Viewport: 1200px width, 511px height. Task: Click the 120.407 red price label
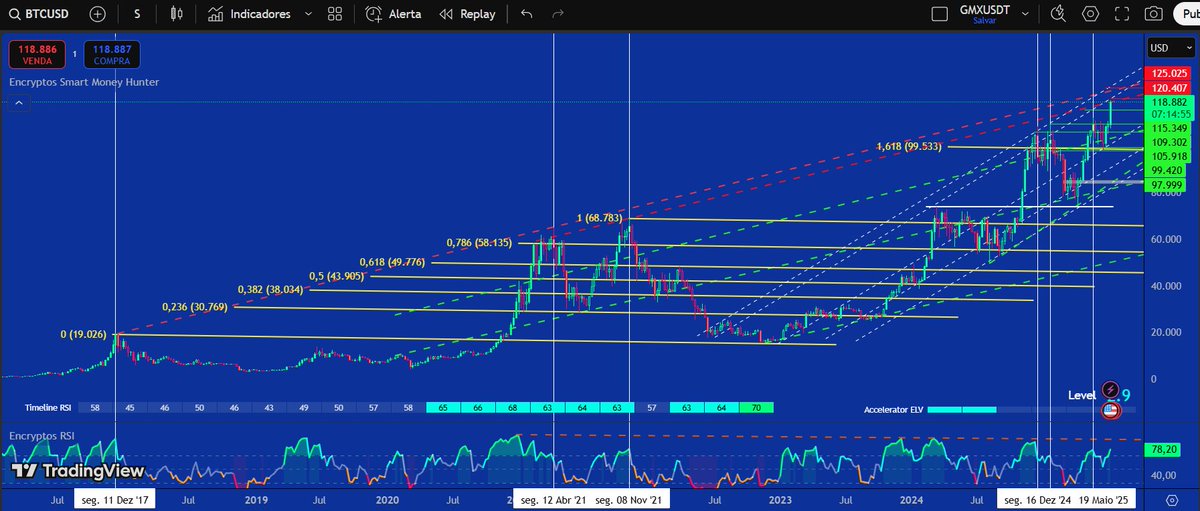[x=1168, y=88]
